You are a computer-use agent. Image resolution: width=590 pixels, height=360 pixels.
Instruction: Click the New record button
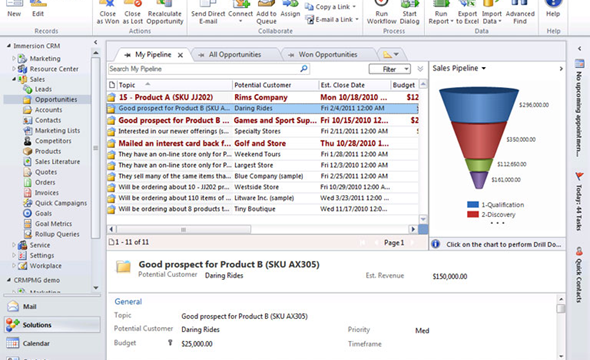14,9
